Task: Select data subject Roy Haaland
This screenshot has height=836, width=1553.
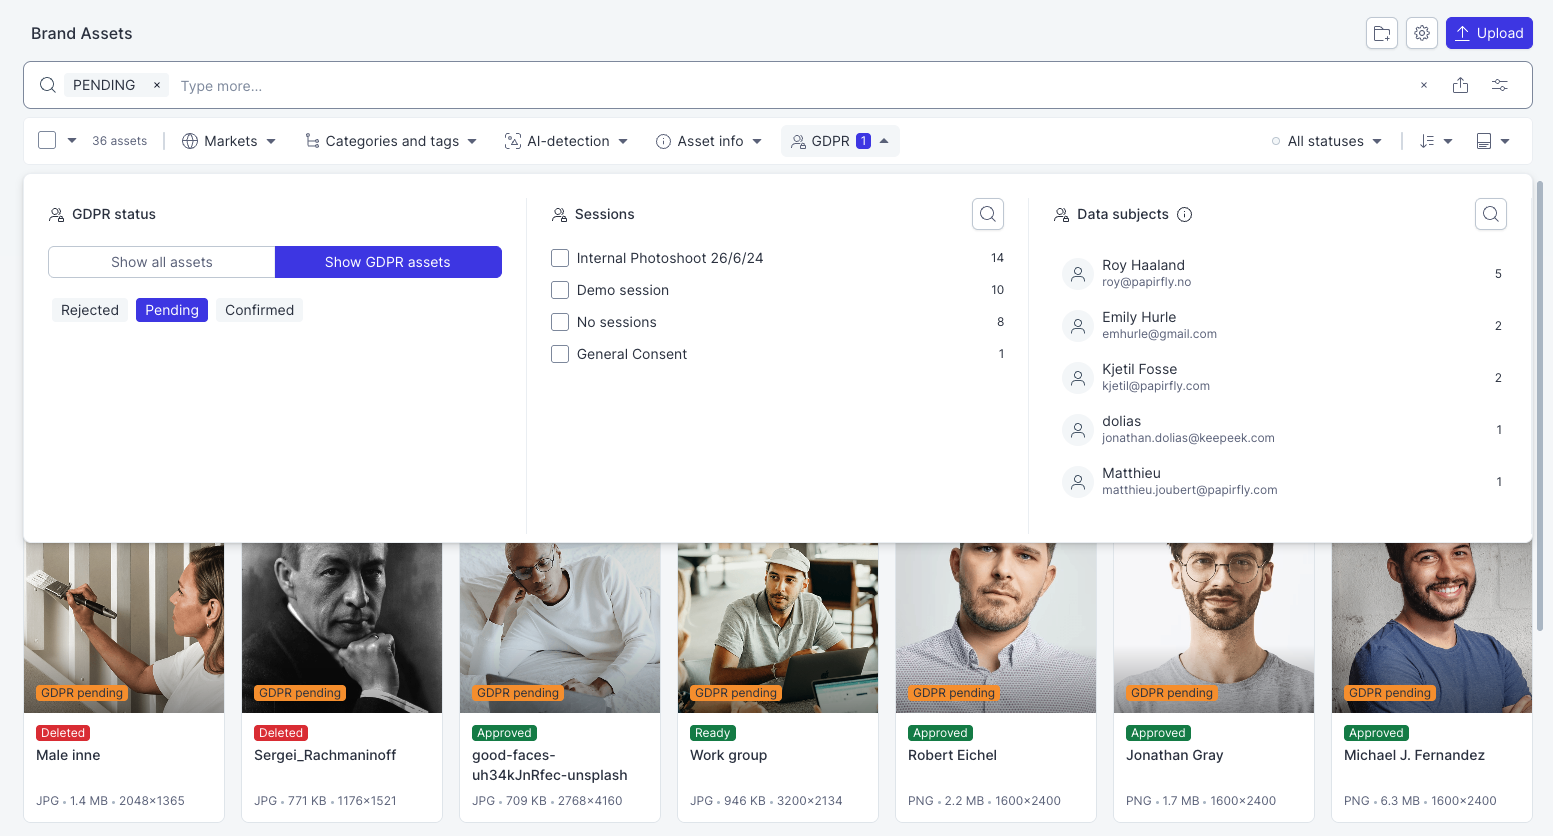Action: (1282, 273)
